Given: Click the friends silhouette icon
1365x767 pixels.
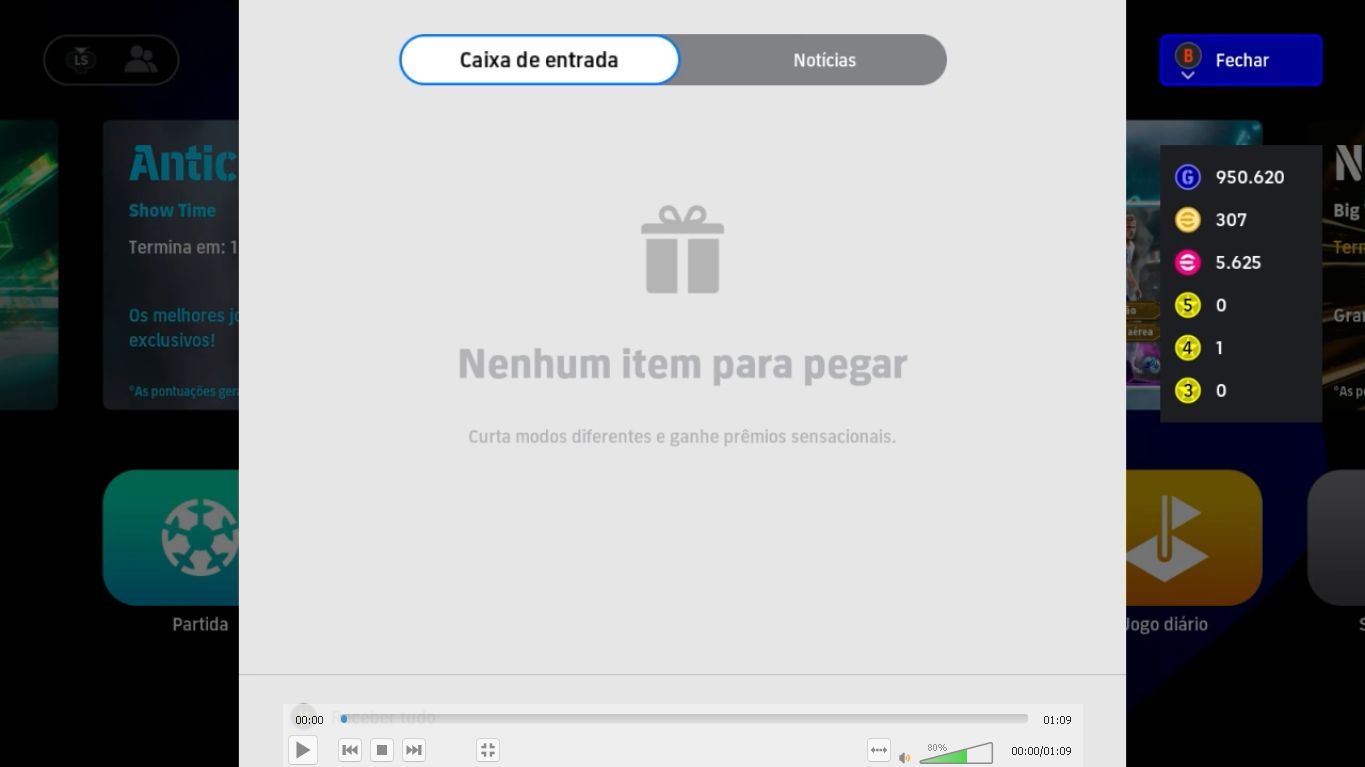Looking at the screenshot, I should [x=141, y=60].
